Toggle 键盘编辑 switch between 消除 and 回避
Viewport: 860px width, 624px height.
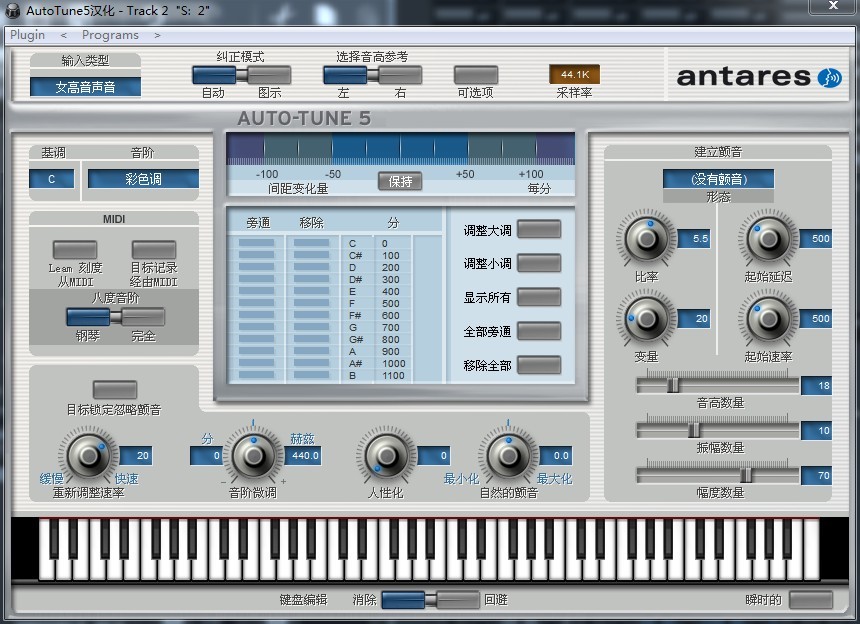pos(431,599)
